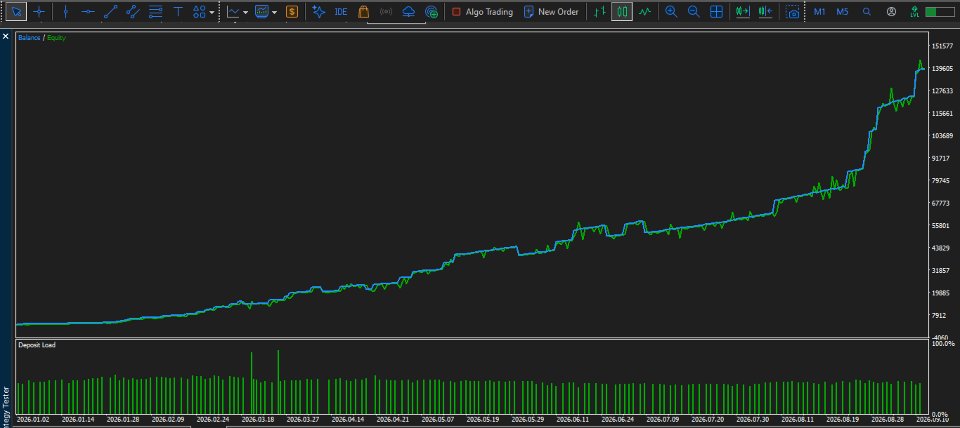Open the VPS cloud hosting icon
Screen dimensions: 960x428
pos(408,12)
